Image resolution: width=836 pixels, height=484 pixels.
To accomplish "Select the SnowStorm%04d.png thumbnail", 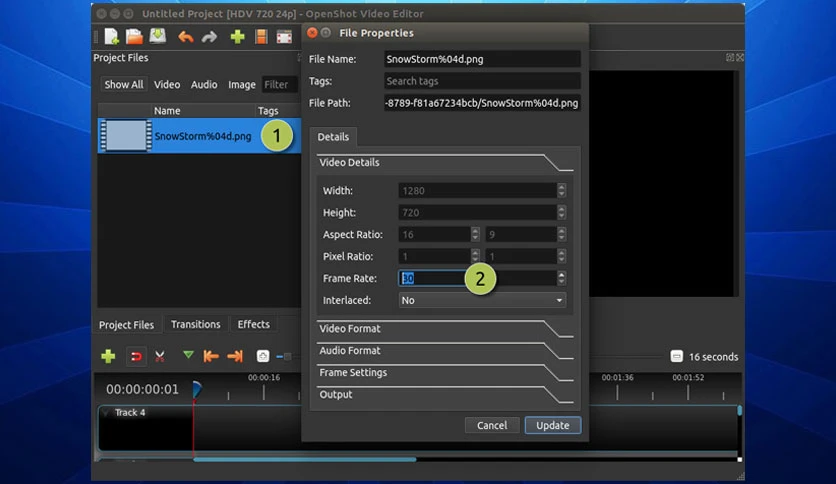I will coord(126,136).
